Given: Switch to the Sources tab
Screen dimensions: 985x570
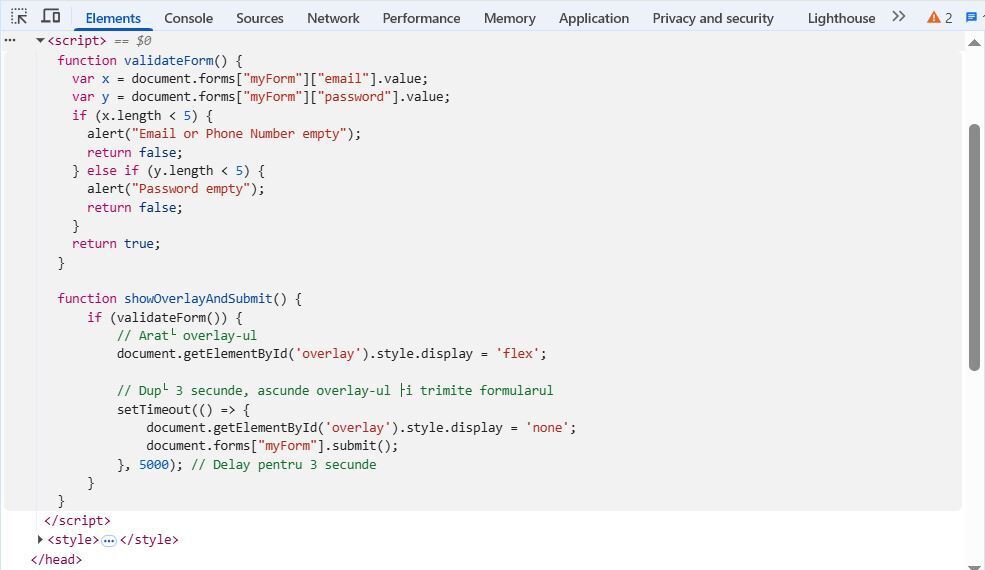Looking at the screenshot, I should 259,18.
